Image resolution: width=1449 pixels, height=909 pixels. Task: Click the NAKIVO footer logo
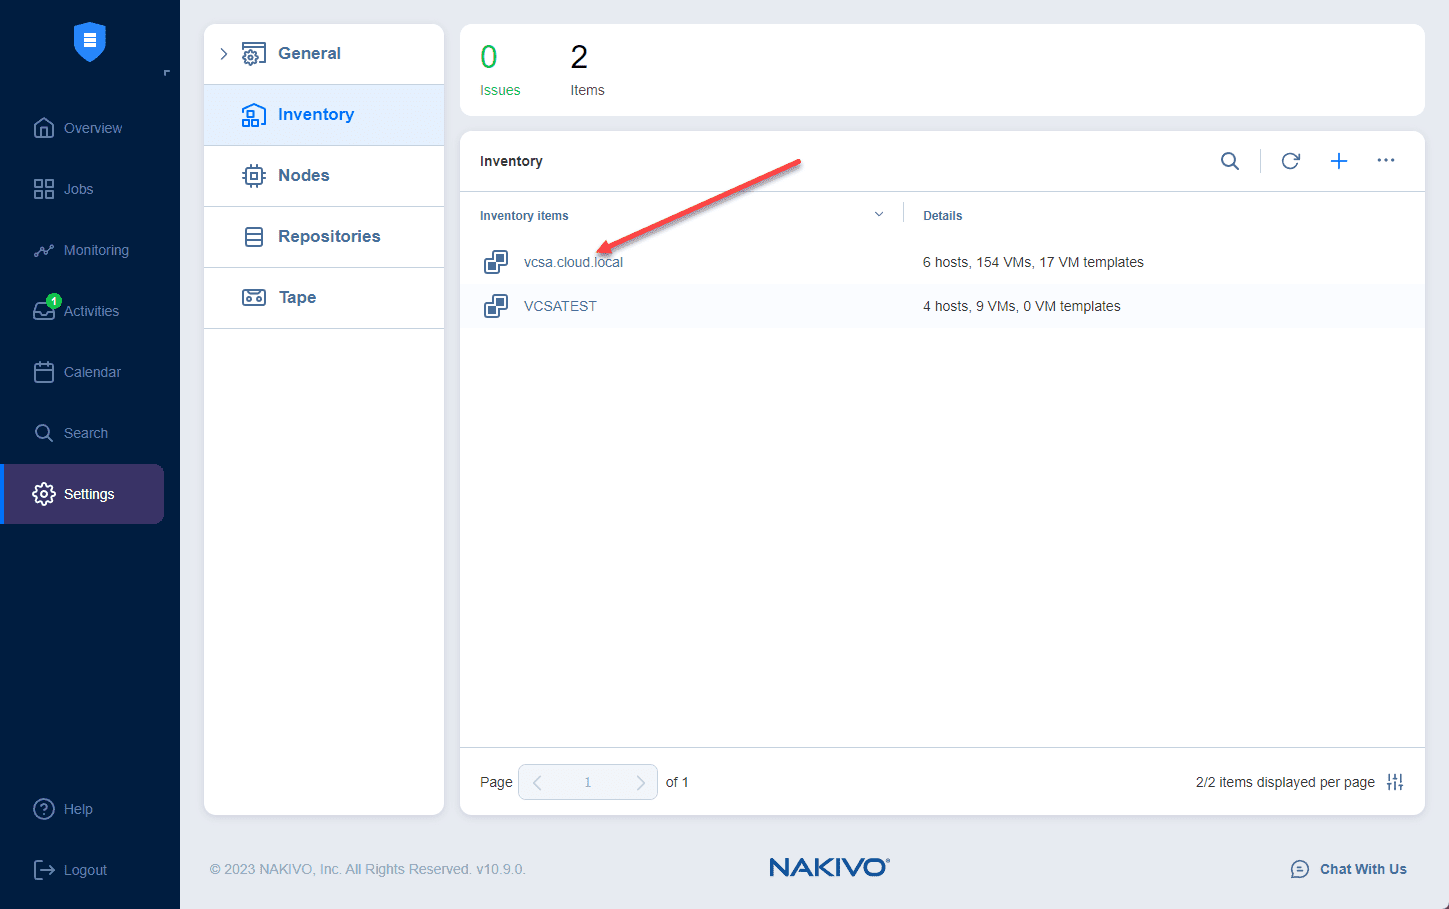(x=829, y=867)
